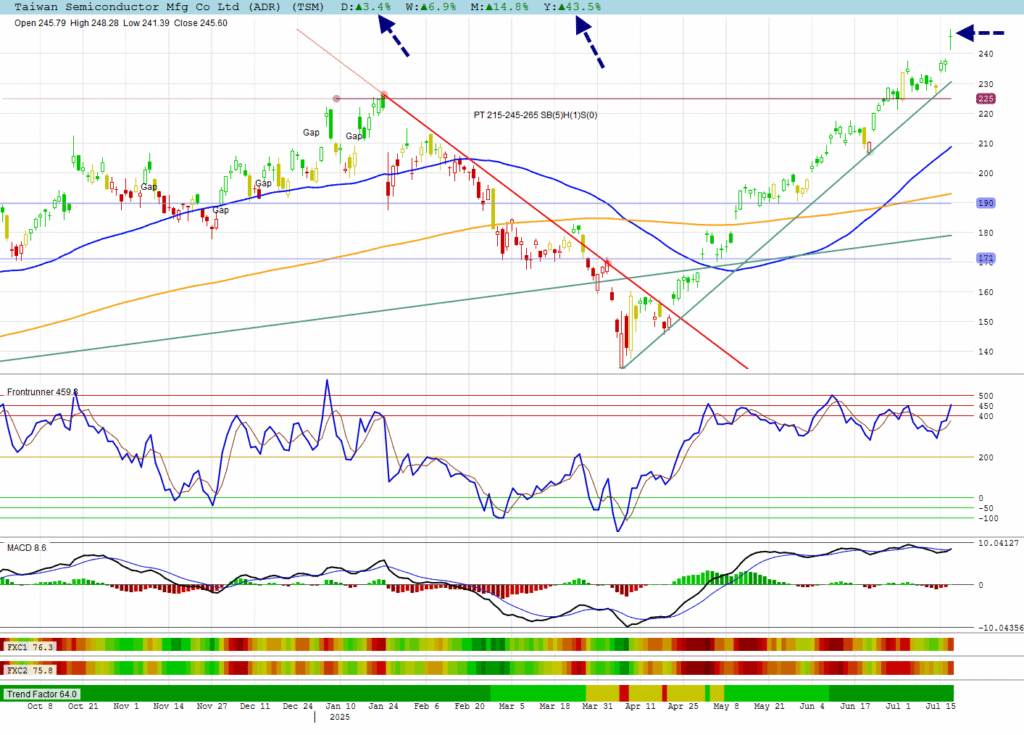The height and width of the screenshot is (735, 1024).
Task: Click the Nov 1 date label
Action: [x=126, y=706]
